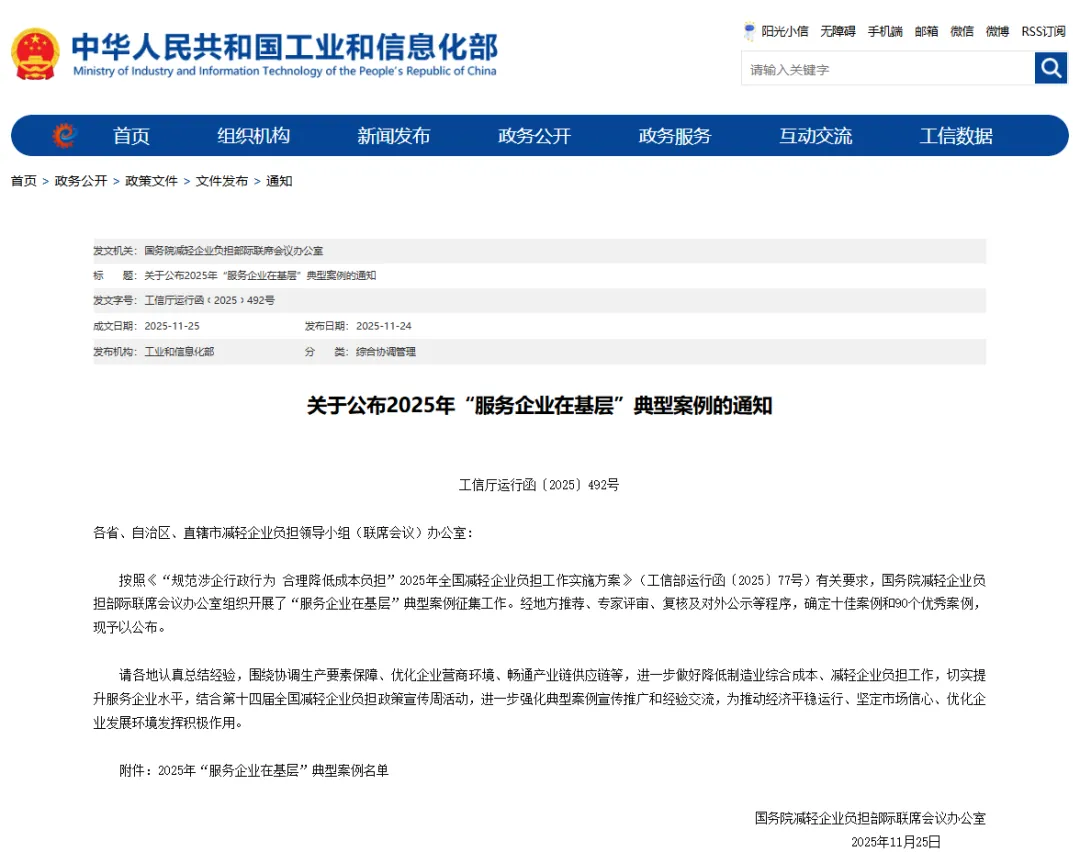Select the 微信 WeChat icon
The height and width of the screenshot is (852, 1080).
(961, 31)
